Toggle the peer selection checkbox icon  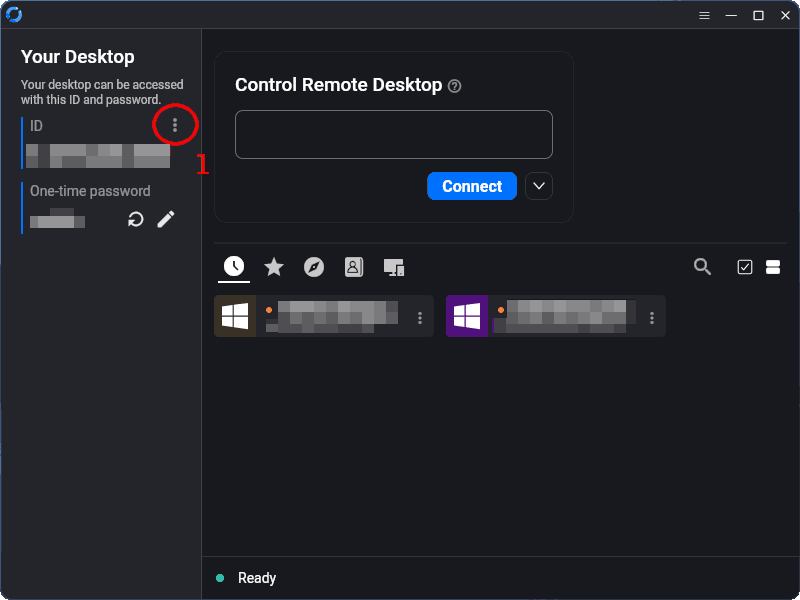coord(745,267)
